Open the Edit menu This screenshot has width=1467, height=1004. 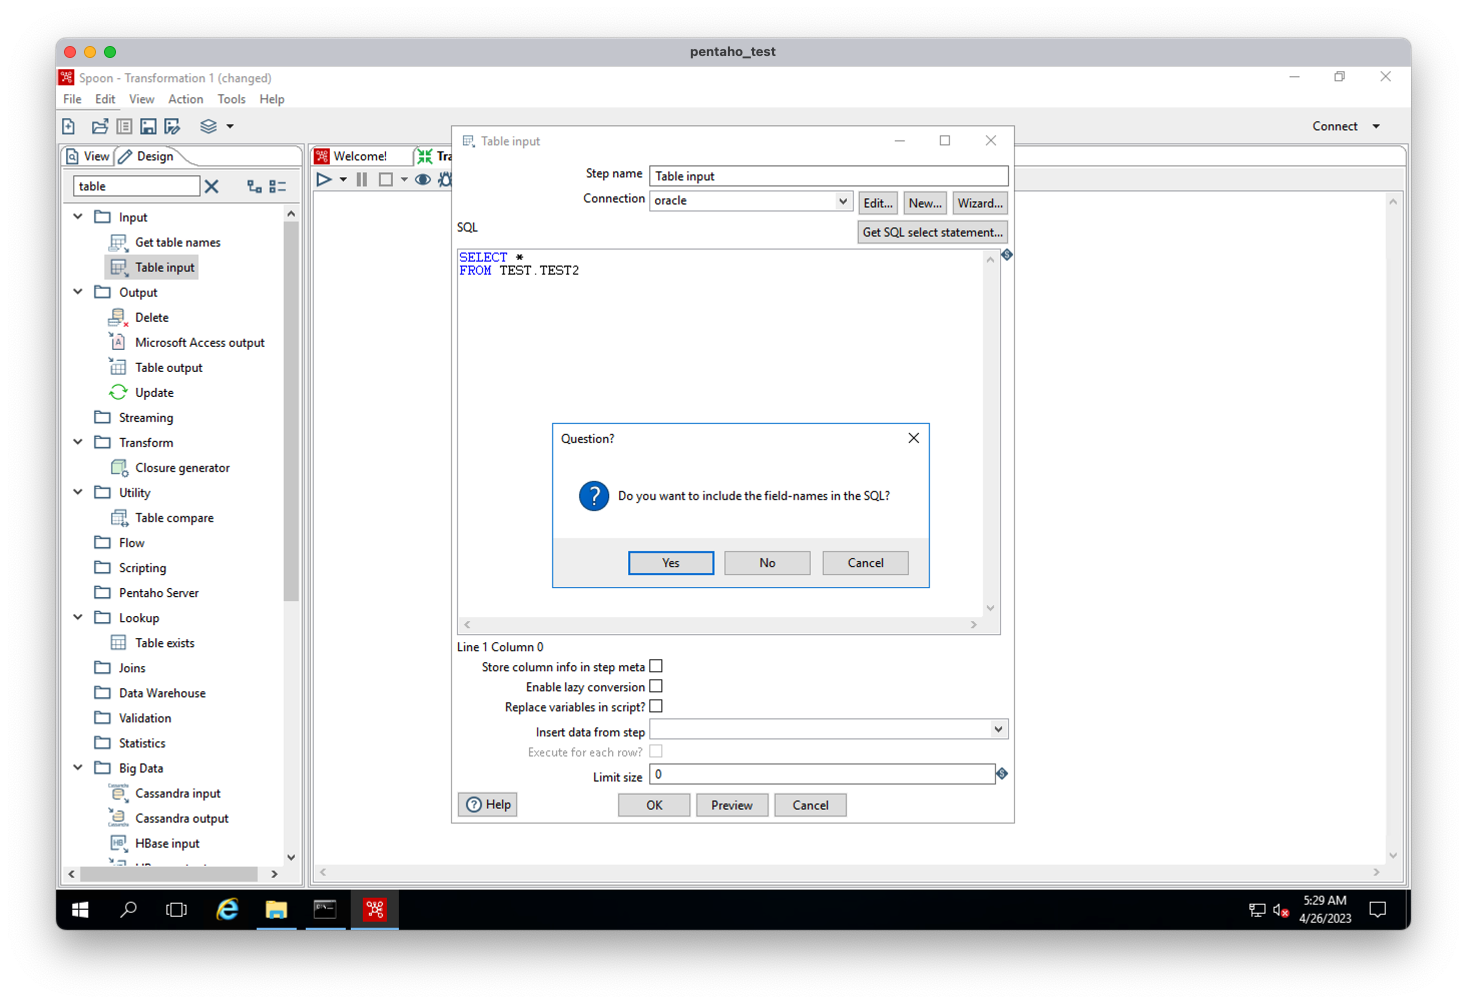pos(105,99)
